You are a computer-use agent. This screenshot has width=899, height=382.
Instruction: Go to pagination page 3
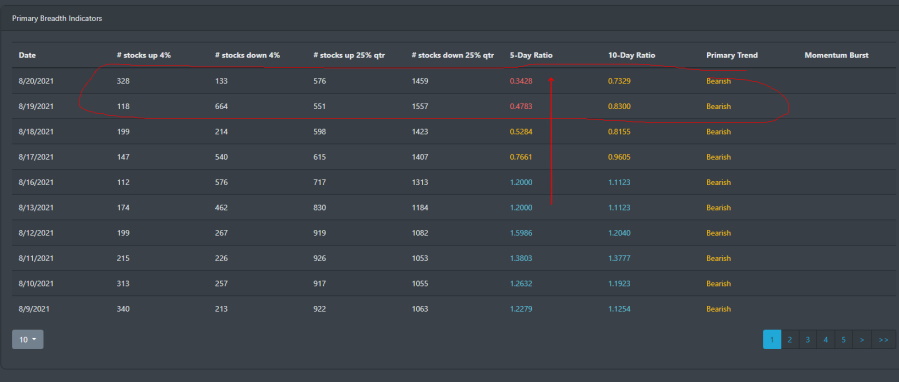(x=807, y=340)
